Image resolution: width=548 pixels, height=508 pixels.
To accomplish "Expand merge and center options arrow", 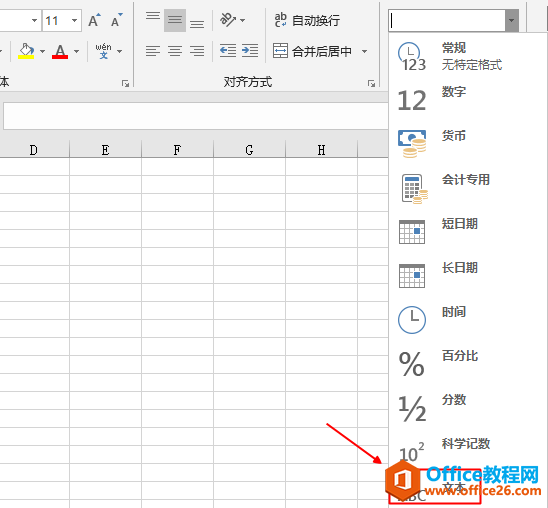I will pyautogui.click(x=365, y=51).
